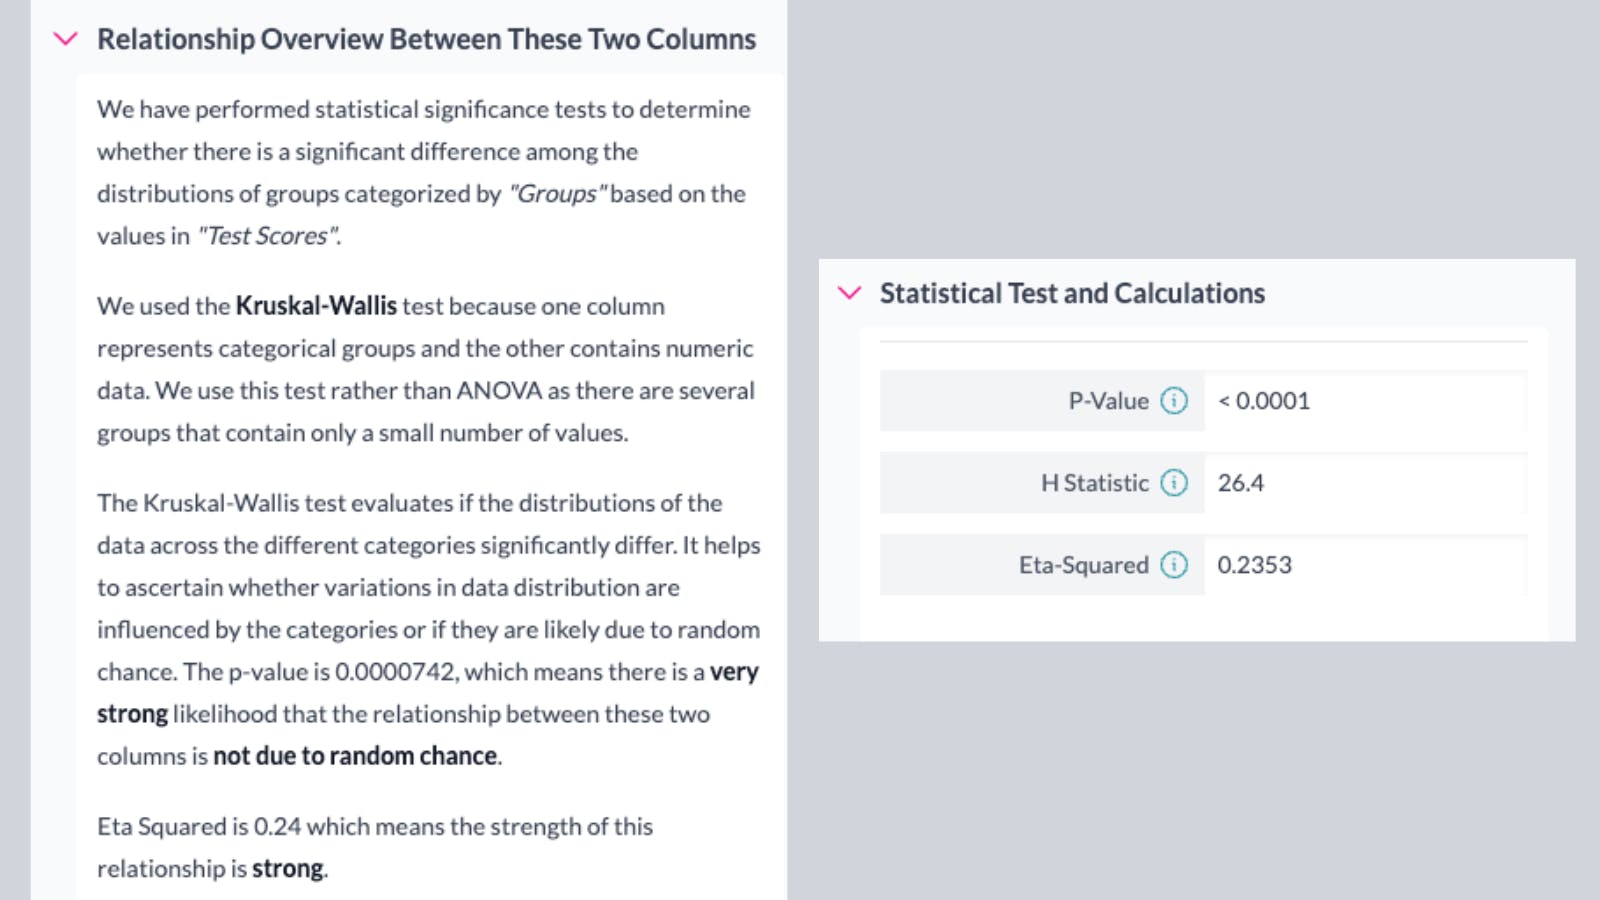
Task: Collapse the Statistical Test and Calculations chevron
Action: [850, 293]
